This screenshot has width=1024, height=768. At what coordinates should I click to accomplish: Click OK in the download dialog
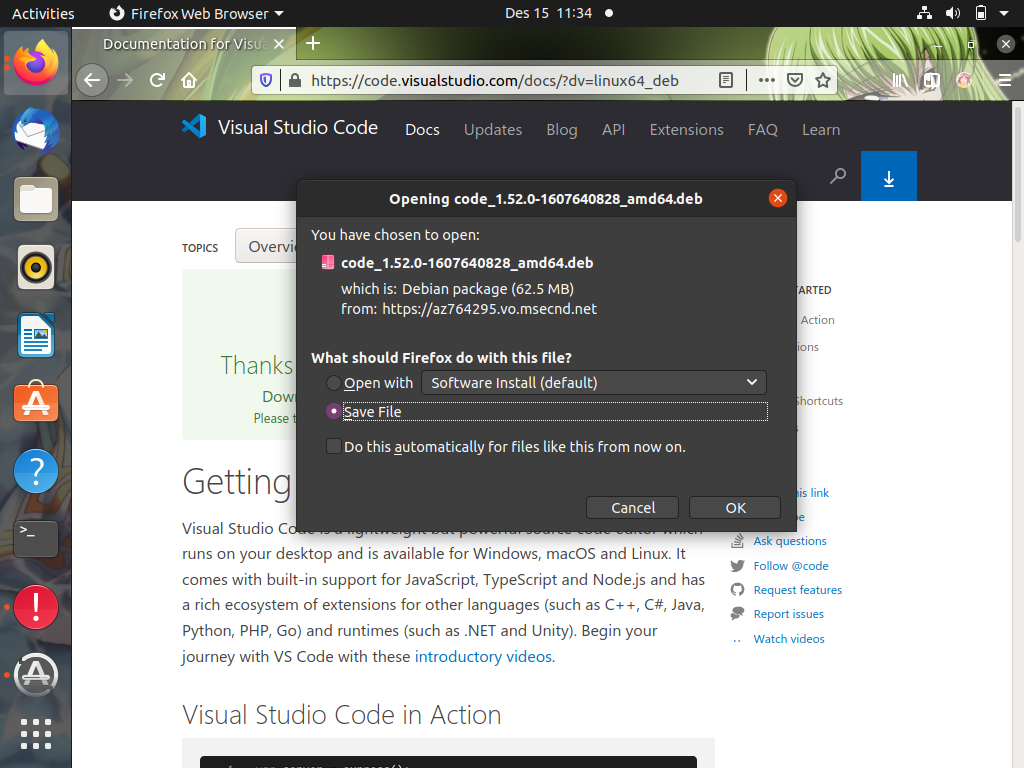pos(735,507)
